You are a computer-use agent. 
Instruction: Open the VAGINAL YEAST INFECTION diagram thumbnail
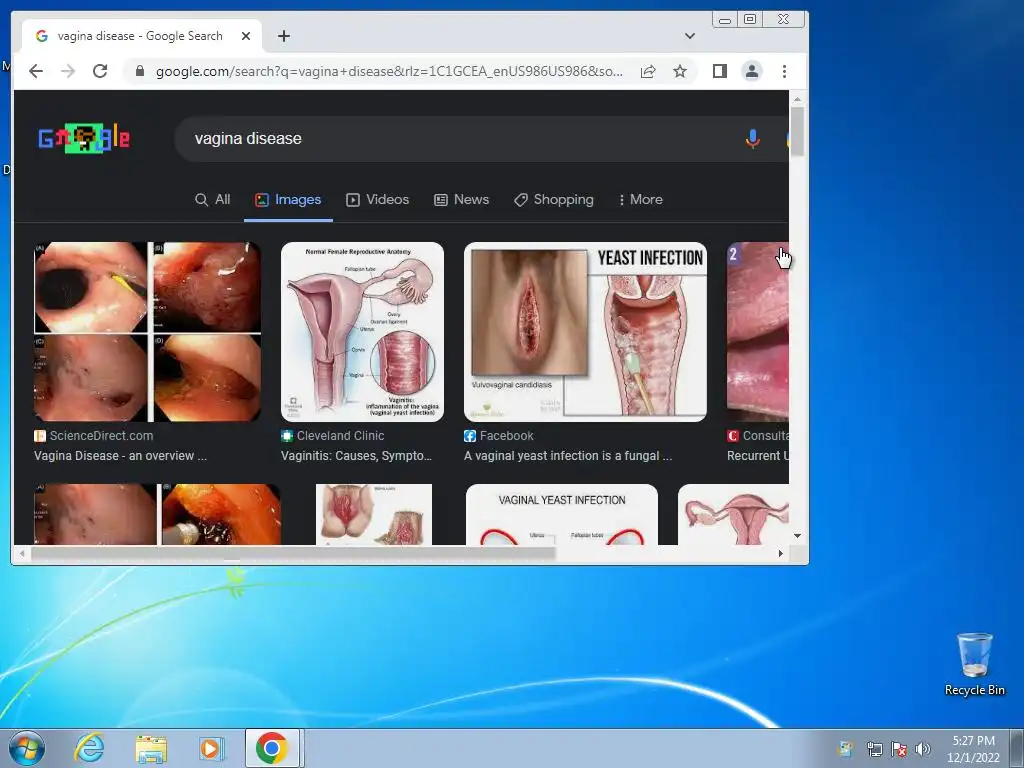tap(562, 515)
